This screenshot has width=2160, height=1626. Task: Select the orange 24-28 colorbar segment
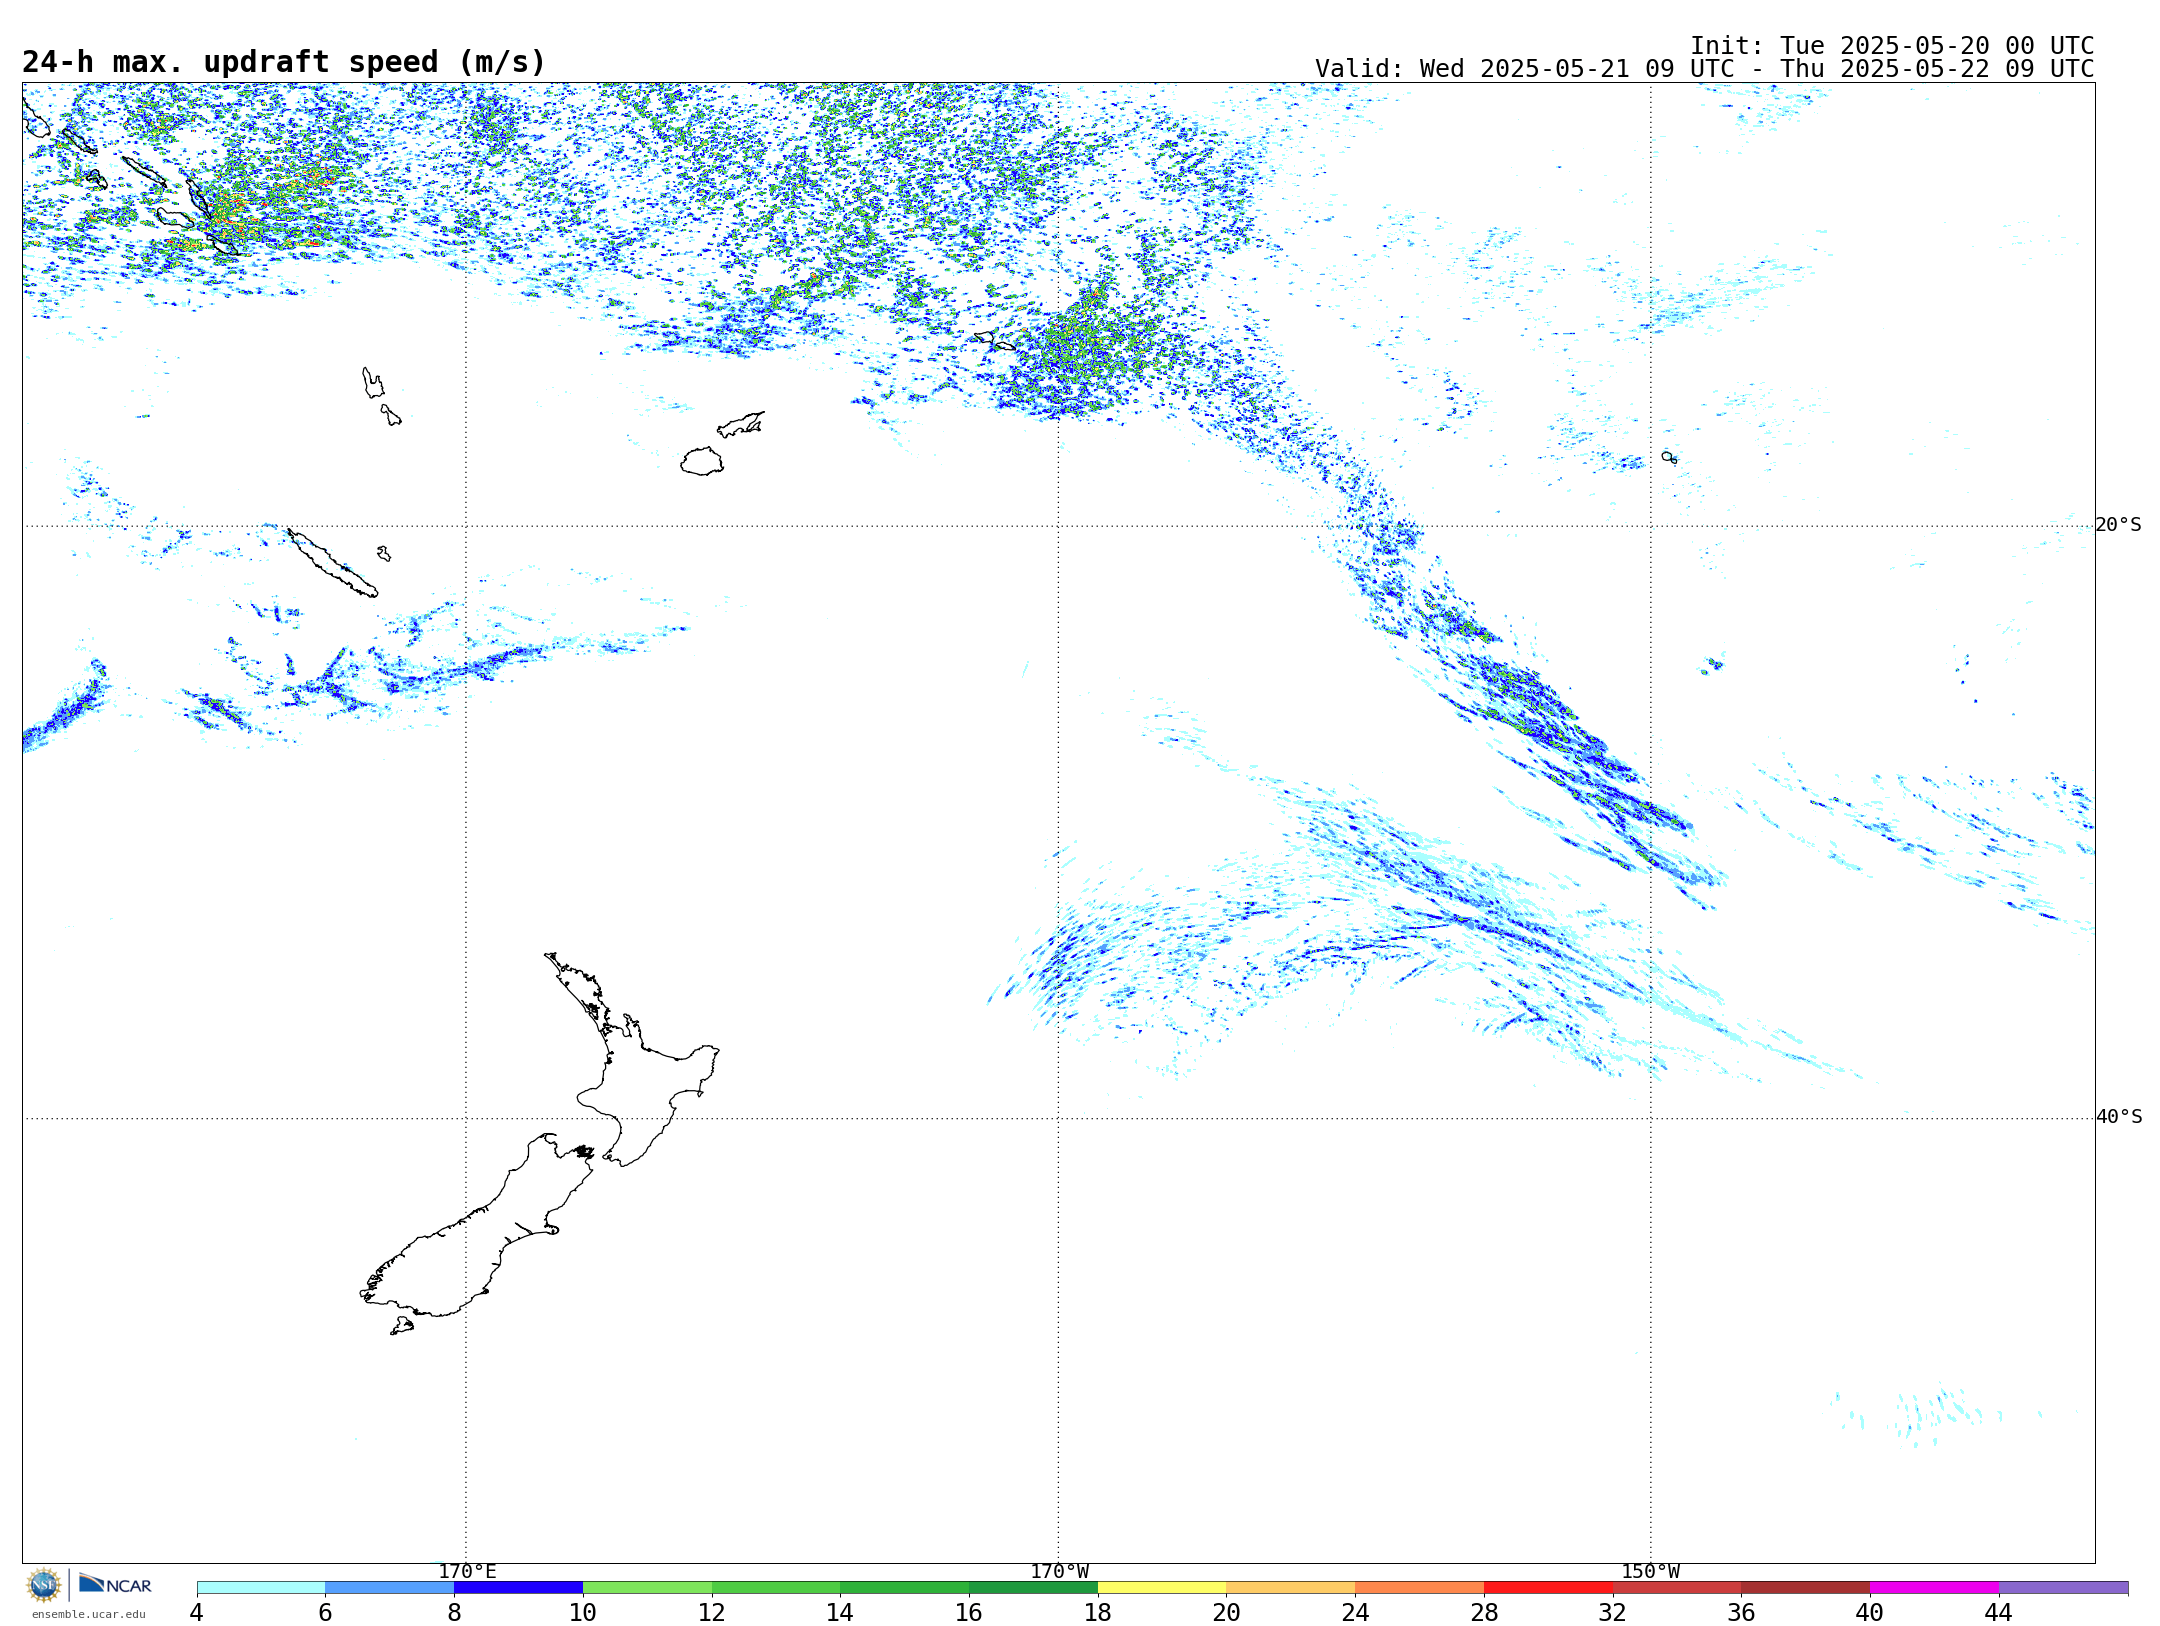[x=1420, y=1588]
